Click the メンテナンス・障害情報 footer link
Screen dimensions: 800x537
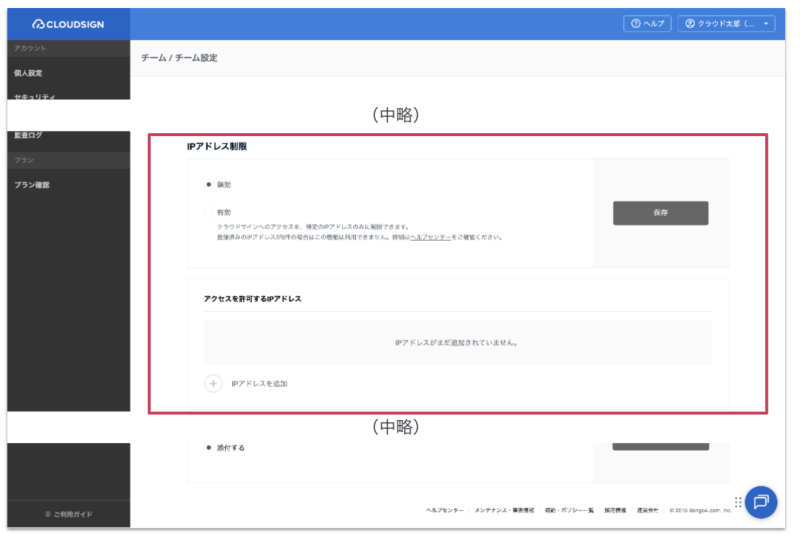(x=504, y=510)
